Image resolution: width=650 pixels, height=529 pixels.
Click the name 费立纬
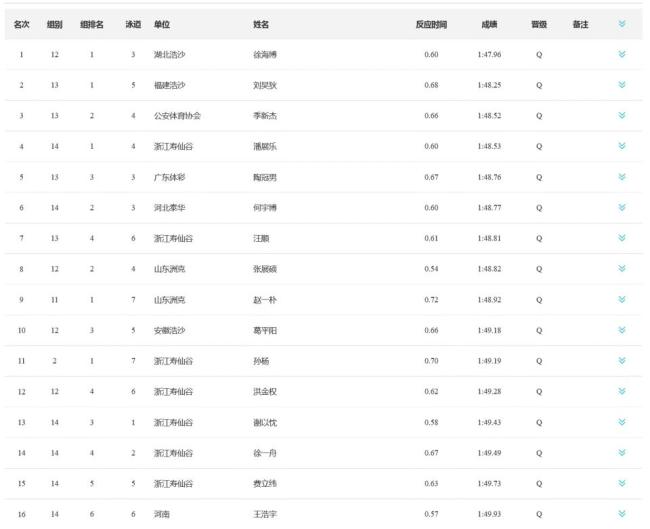(265, 483)
